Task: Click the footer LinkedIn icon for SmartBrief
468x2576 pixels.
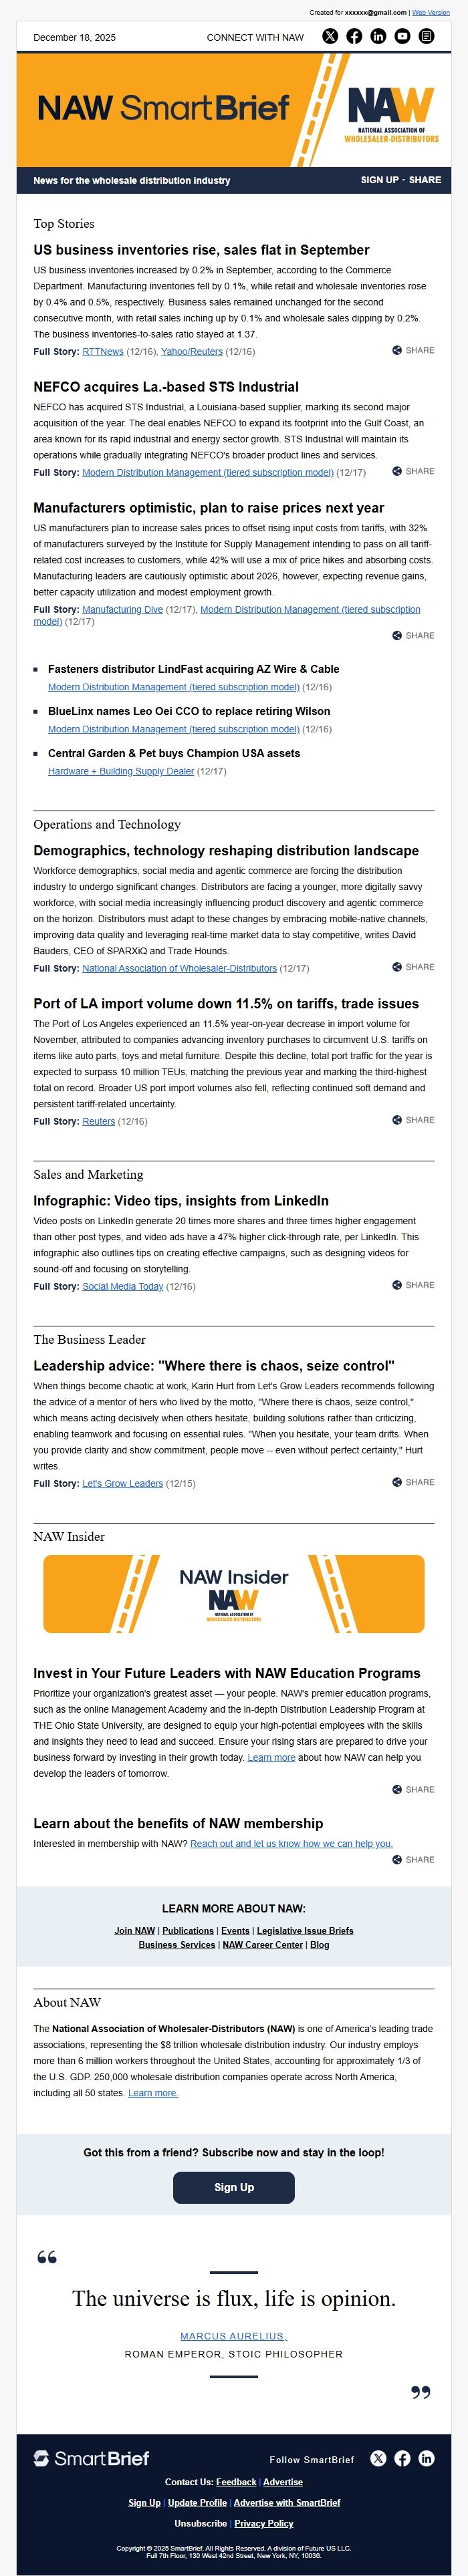Action: 426,2458
